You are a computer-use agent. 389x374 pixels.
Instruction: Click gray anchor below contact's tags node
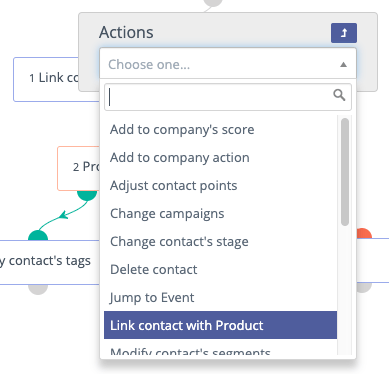38,289
